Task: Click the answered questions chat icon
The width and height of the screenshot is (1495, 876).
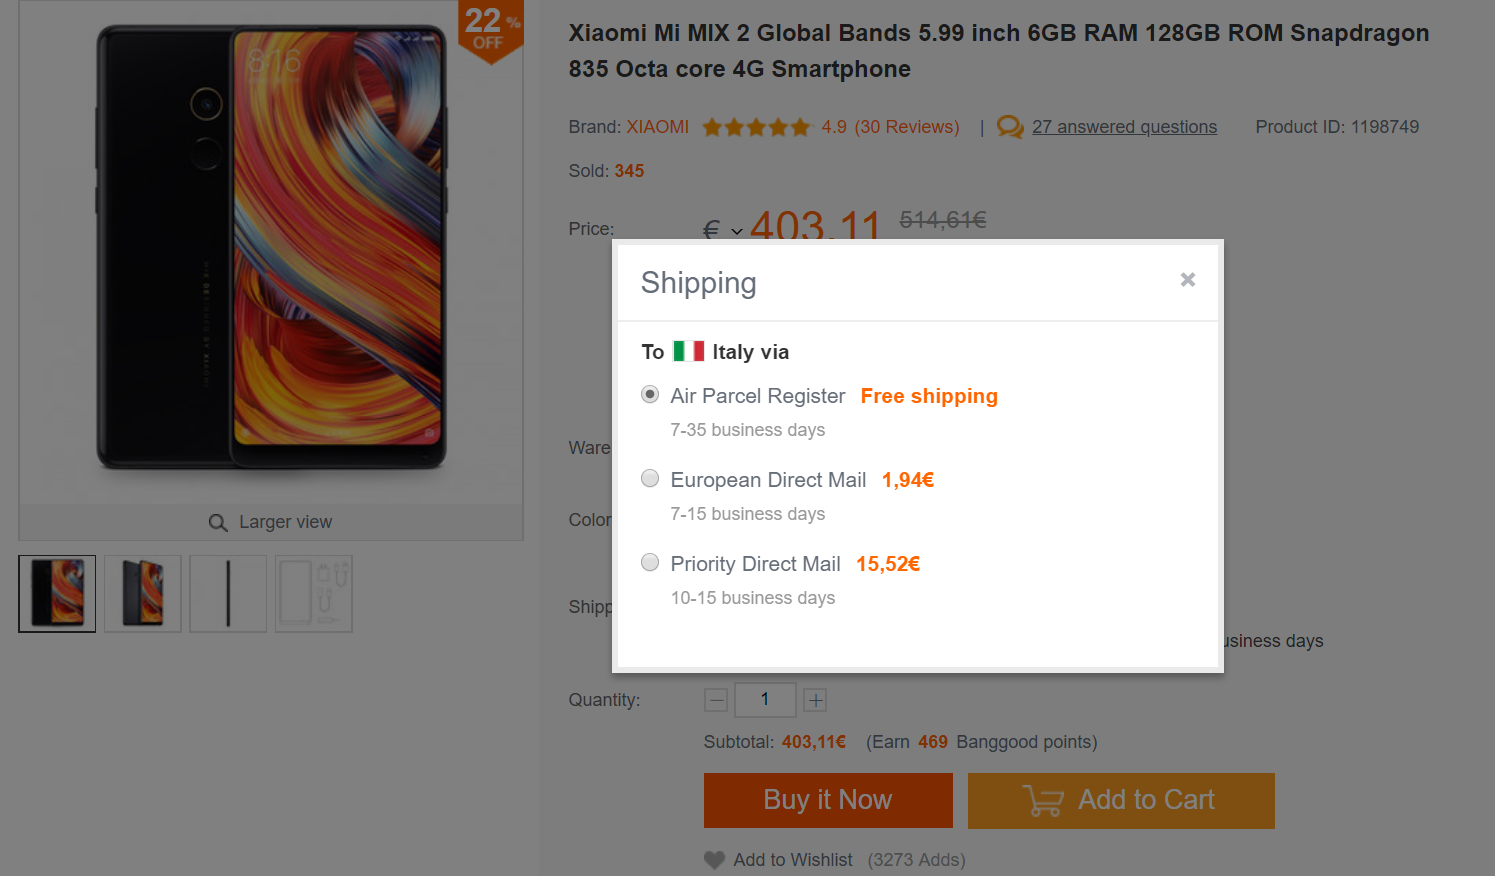Action: click(x=1010, y=127)
